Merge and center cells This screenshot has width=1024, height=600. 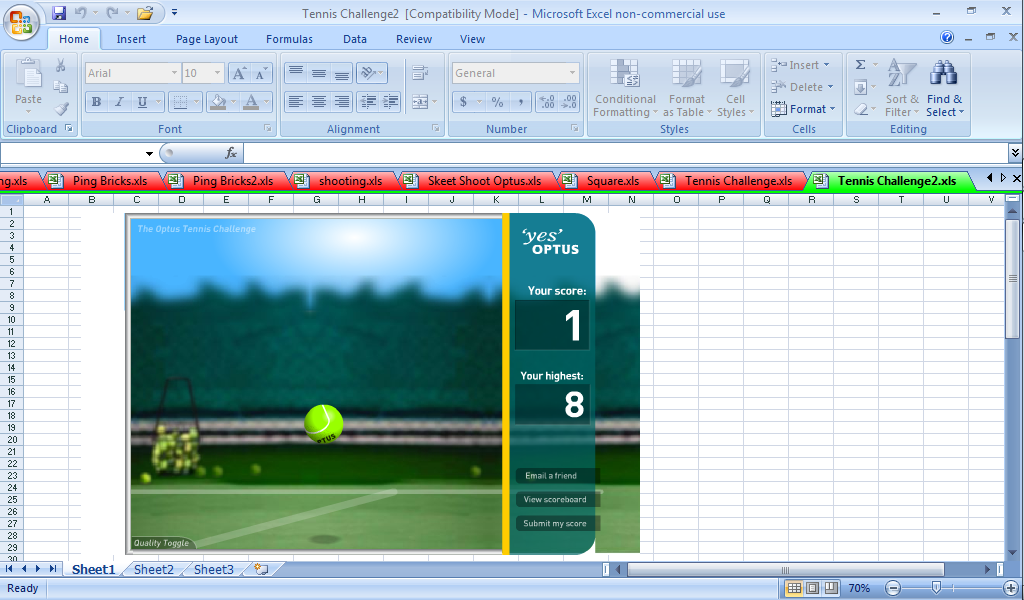[x=421, y=102]
